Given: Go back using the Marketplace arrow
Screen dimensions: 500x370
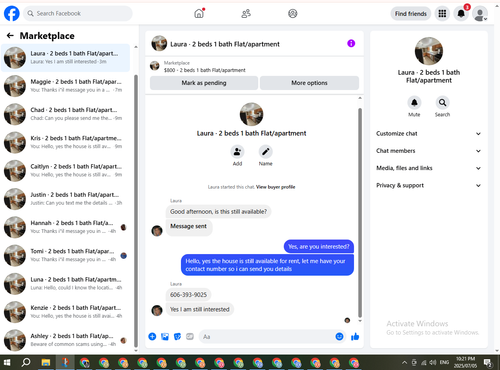Looking at the screenshot, I should (10, 36).
